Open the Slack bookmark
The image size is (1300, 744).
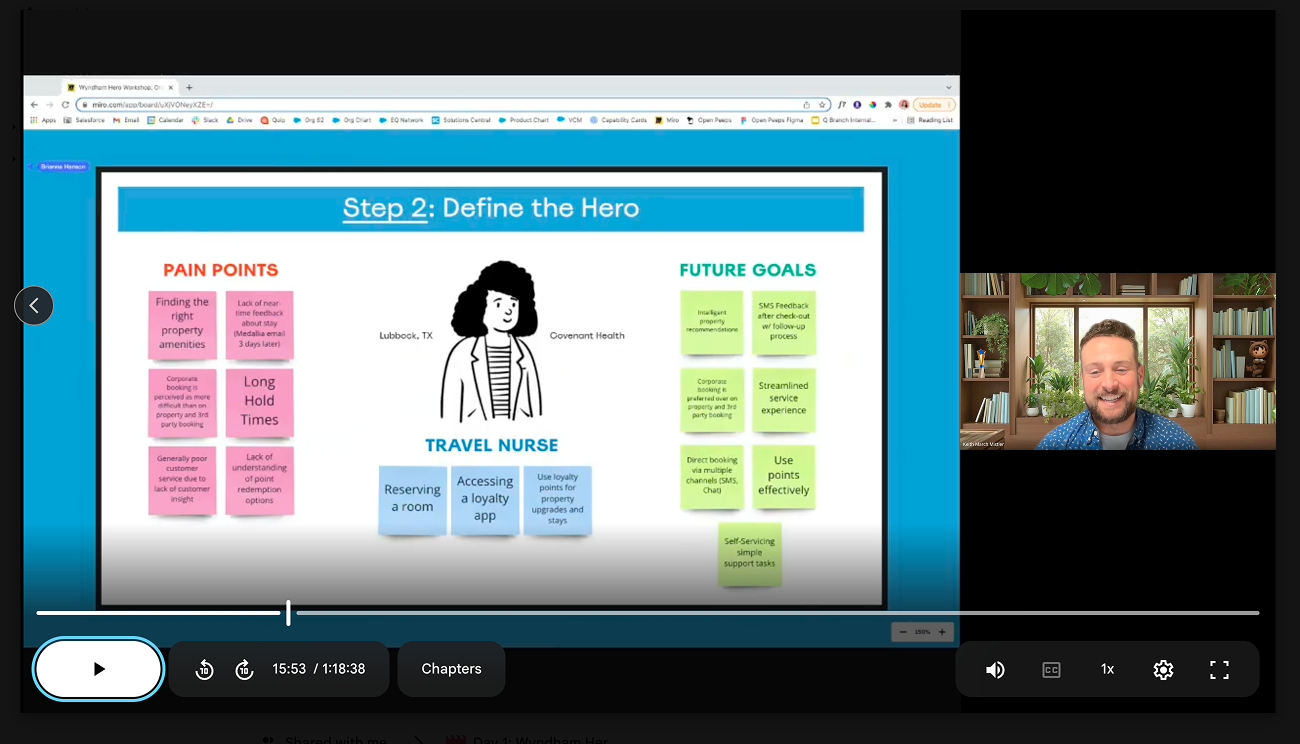pyautogui.click(x=205, y=120)
